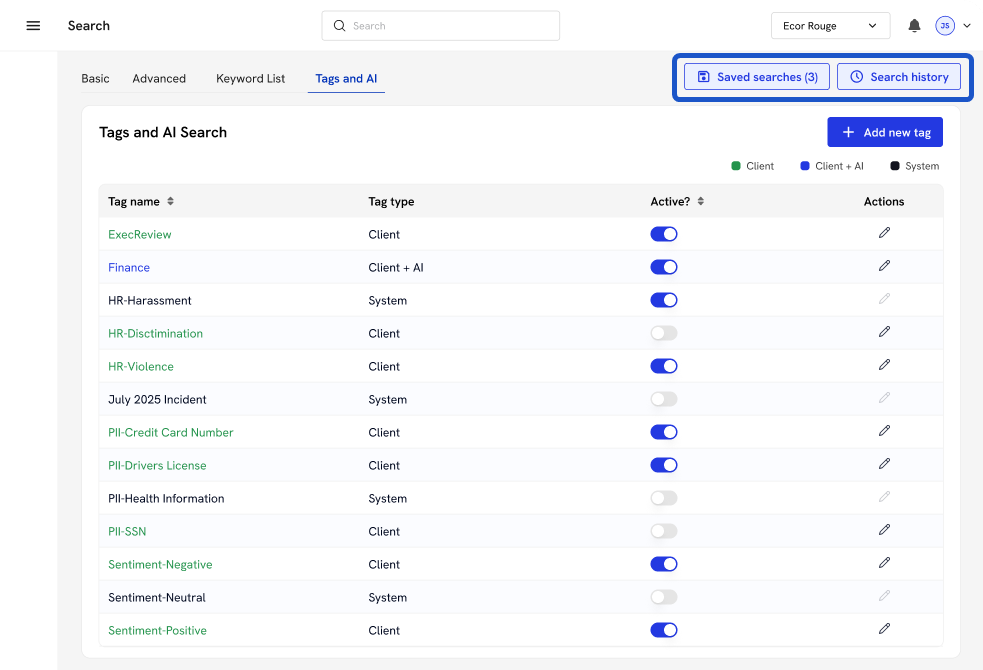Viewport: 983px width, 670px height.
Task: Click the JS user avatar
Action: coord(944,26)
